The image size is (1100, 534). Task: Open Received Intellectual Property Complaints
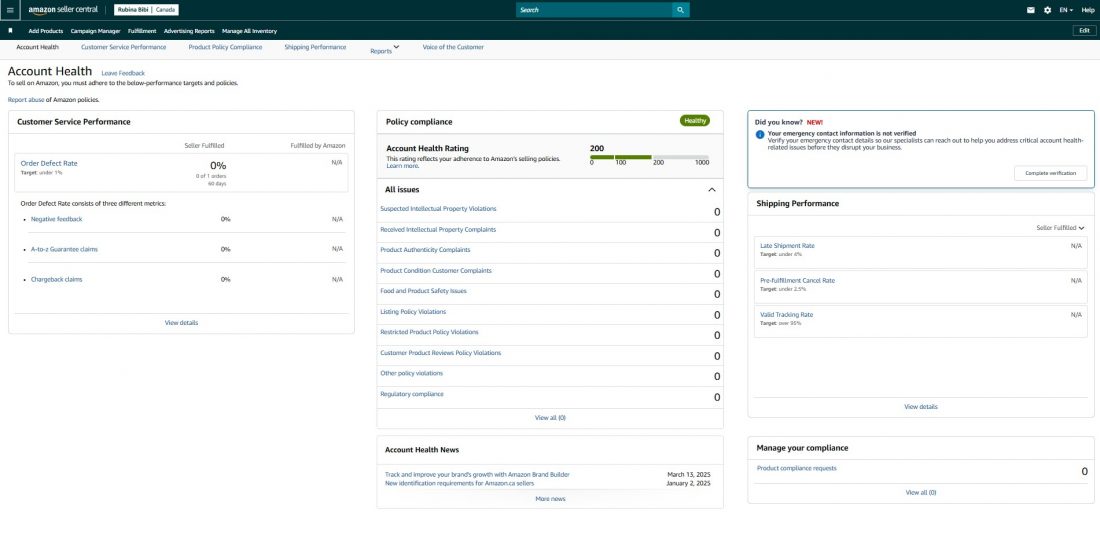tap(438, 229)
